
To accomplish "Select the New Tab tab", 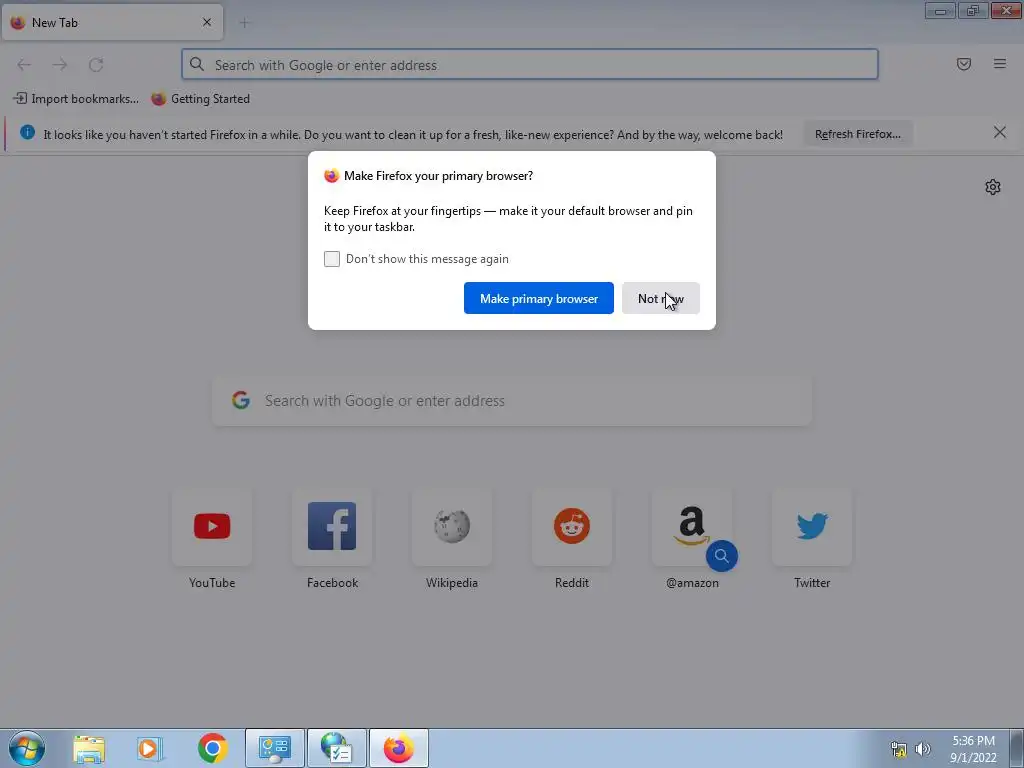I will coord(112,22).
